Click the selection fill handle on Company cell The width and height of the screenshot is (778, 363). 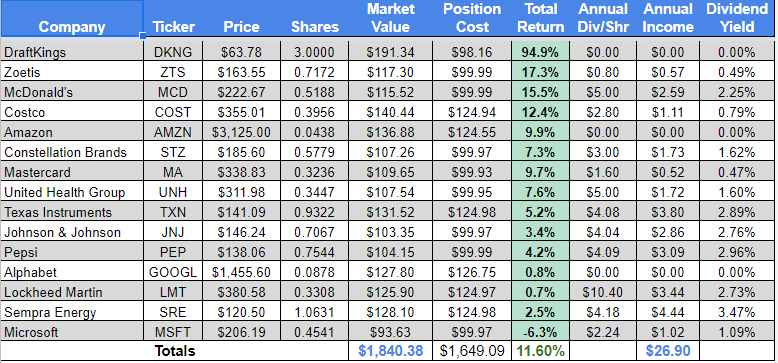coord(143,36)
